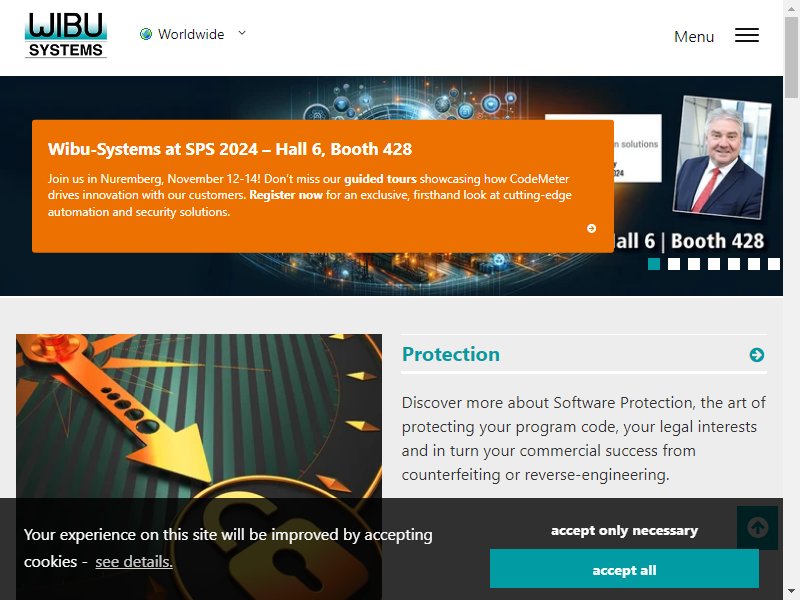
Task: Click the portrait photo in the banner
Action: click(721, 157)
